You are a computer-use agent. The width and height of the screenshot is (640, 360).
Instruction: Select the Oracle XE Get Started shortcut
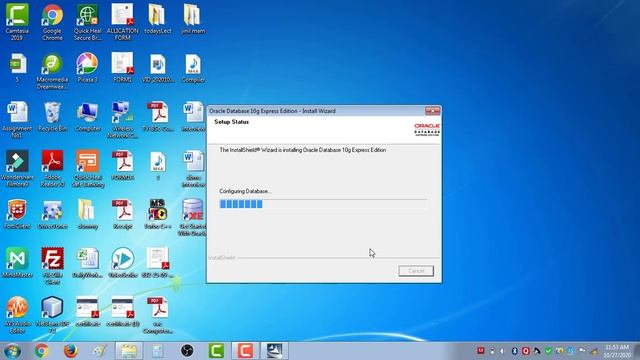[192, 218]
